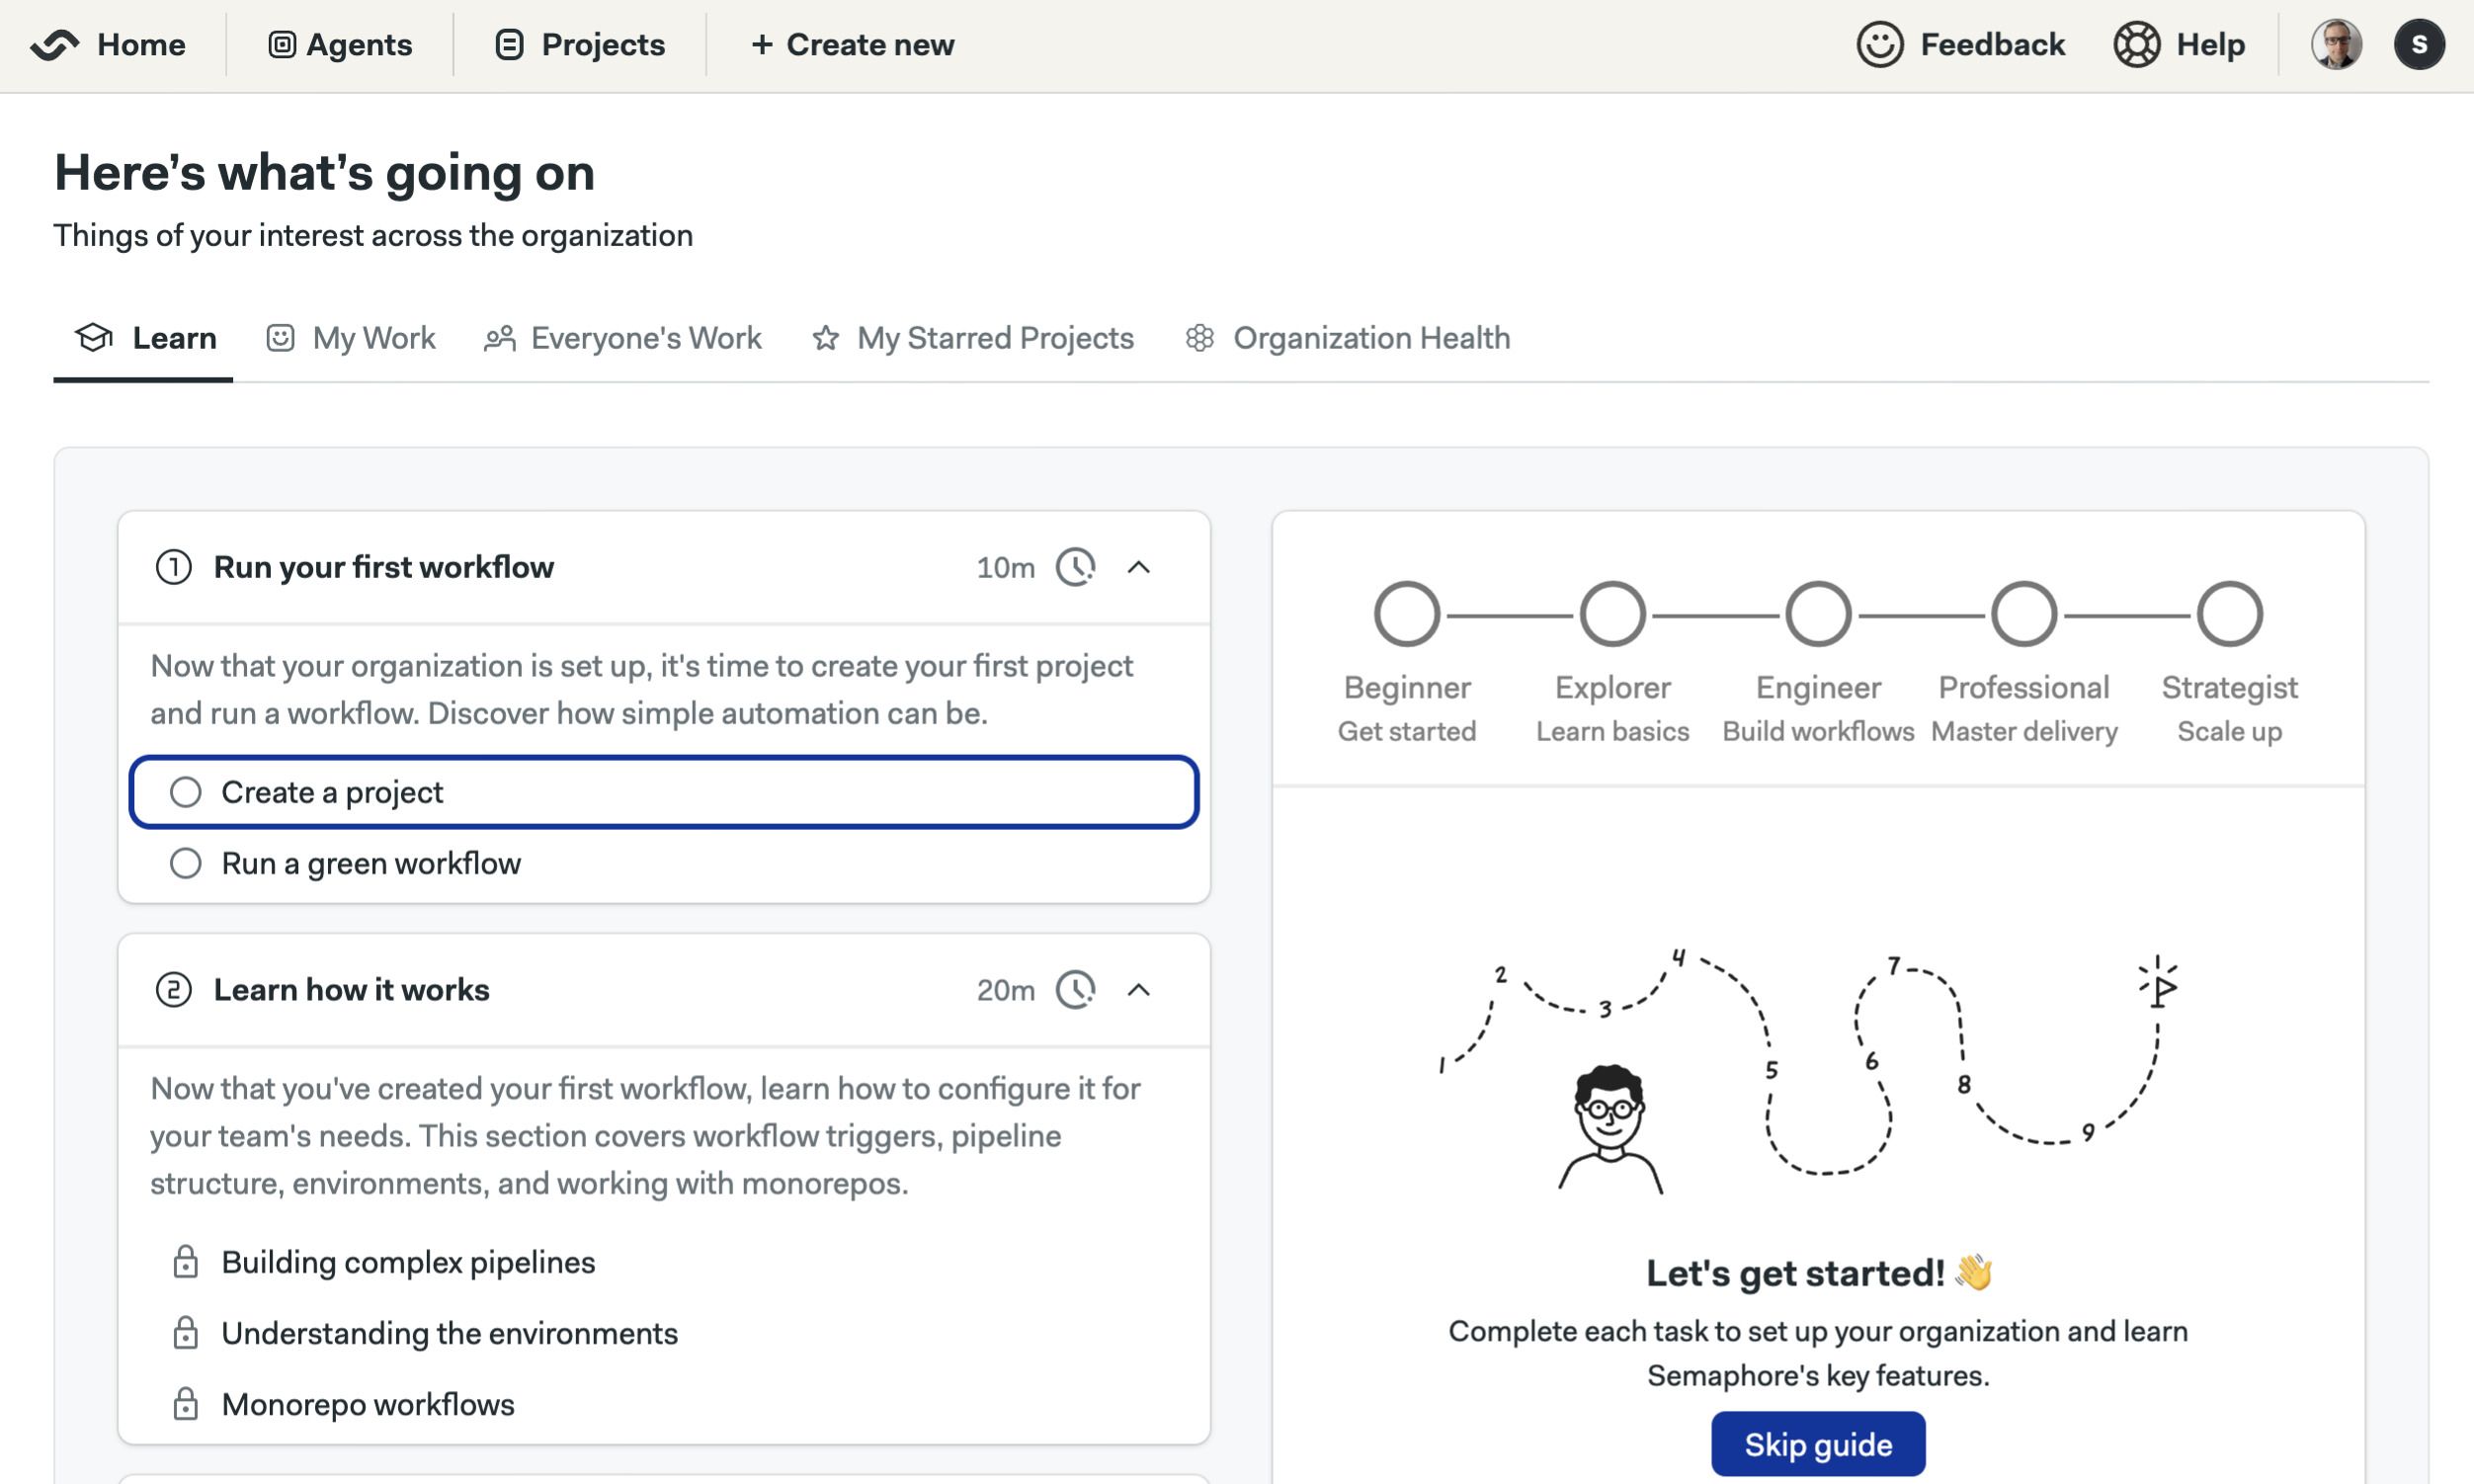Click the Scale up label under Strategist
This screenshot has height=1484, width=2474.
tap(2230, 732)
